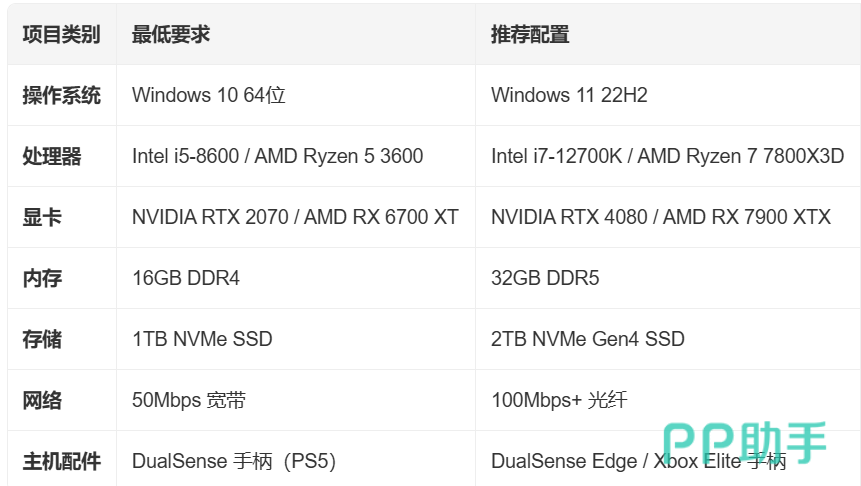Click the 32GB DDR5 cell

coord(668,278)
